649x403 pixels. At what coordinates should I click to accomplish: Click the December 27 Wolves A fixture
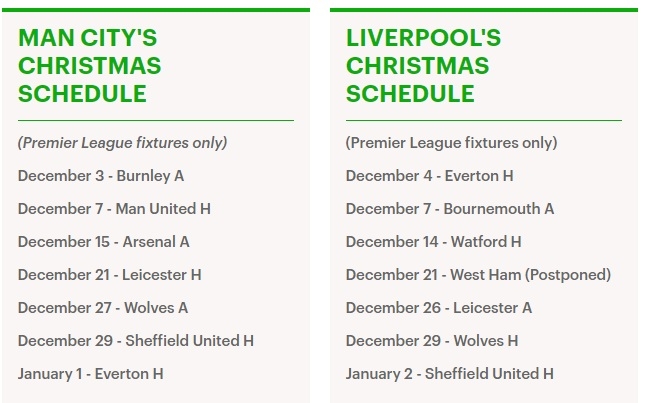coord(103,308)
